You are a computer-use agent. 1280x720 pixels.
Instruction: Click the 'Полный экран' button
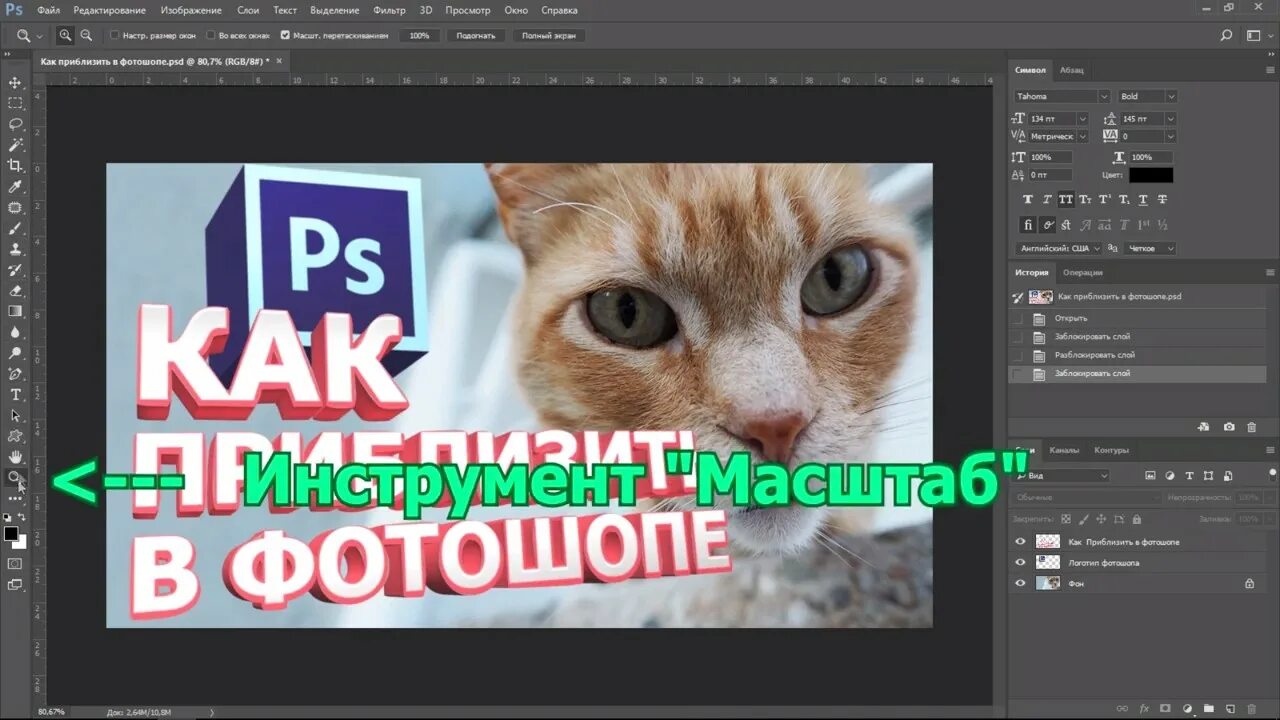(x=549, y=35)
